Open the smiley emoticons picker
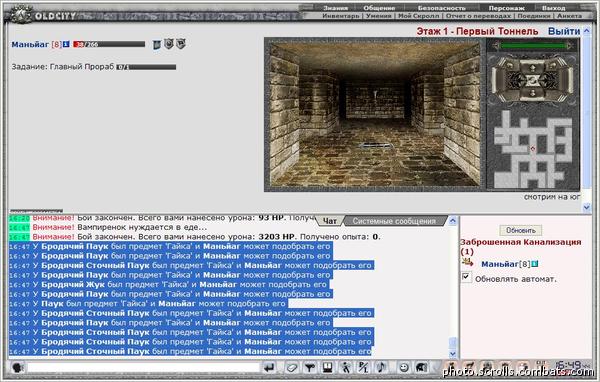Screen dimensions: 600x382 pos(403,368)
